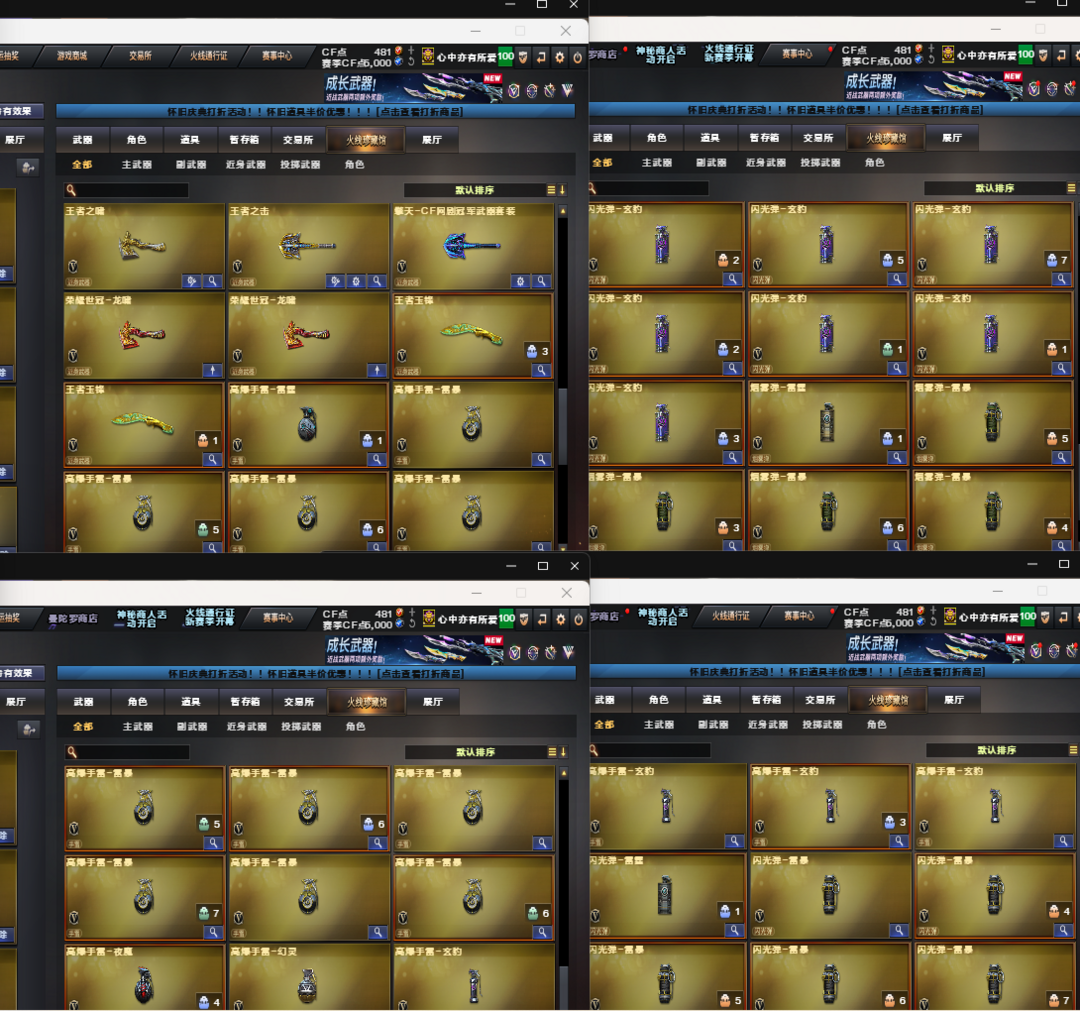Open 默认排序 dropdown in the 王者之魄 window

click(x=474, y=190)
